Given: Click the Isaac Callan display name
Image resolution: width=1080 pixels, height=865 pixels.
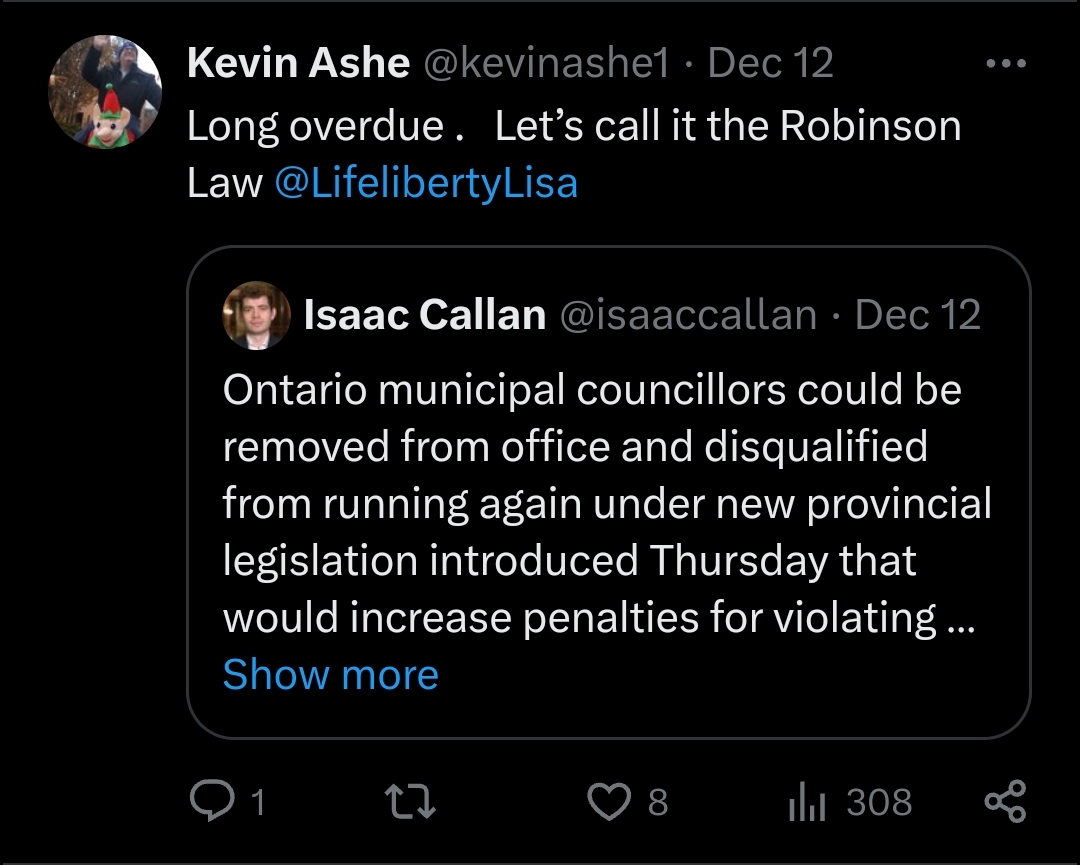Looking at the screenshot, I should click(x=424, y=315).
